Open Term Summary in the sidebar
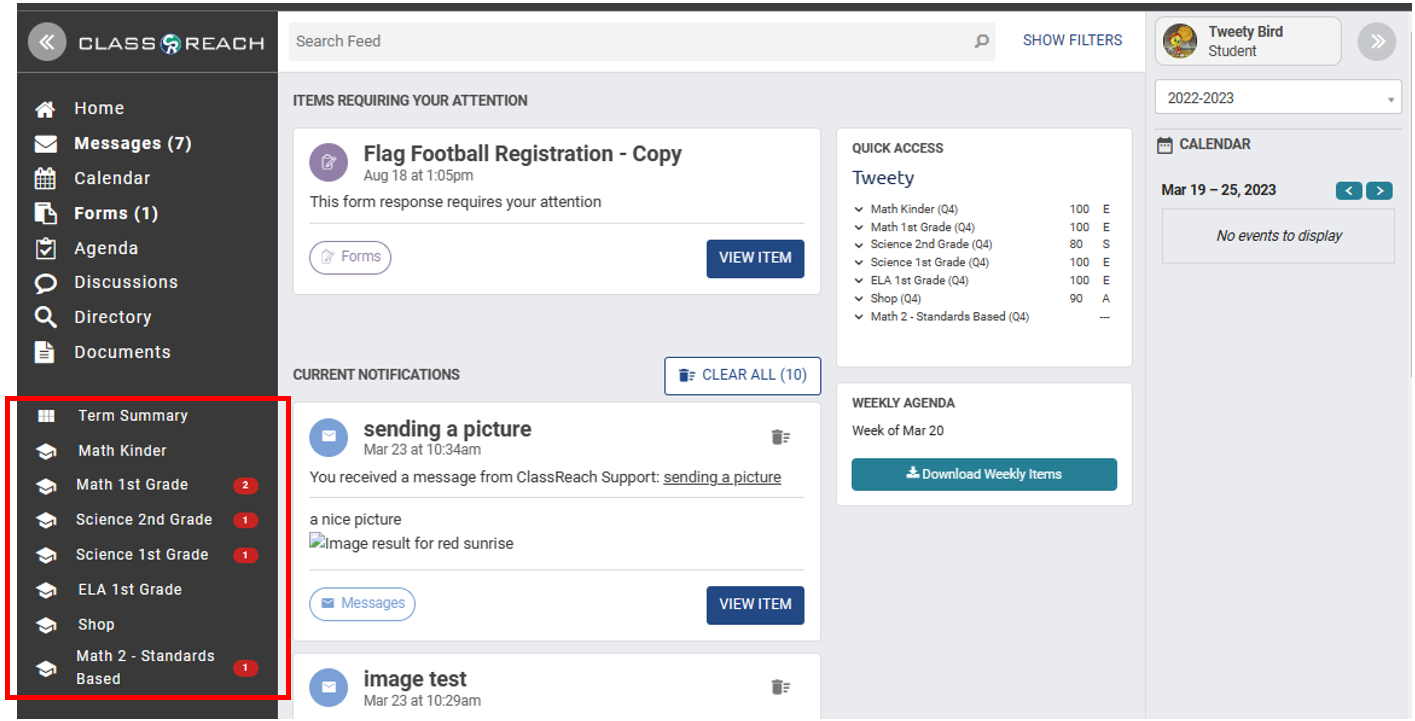The width and height of the screenshot is (1415, 721). point(132,415)
